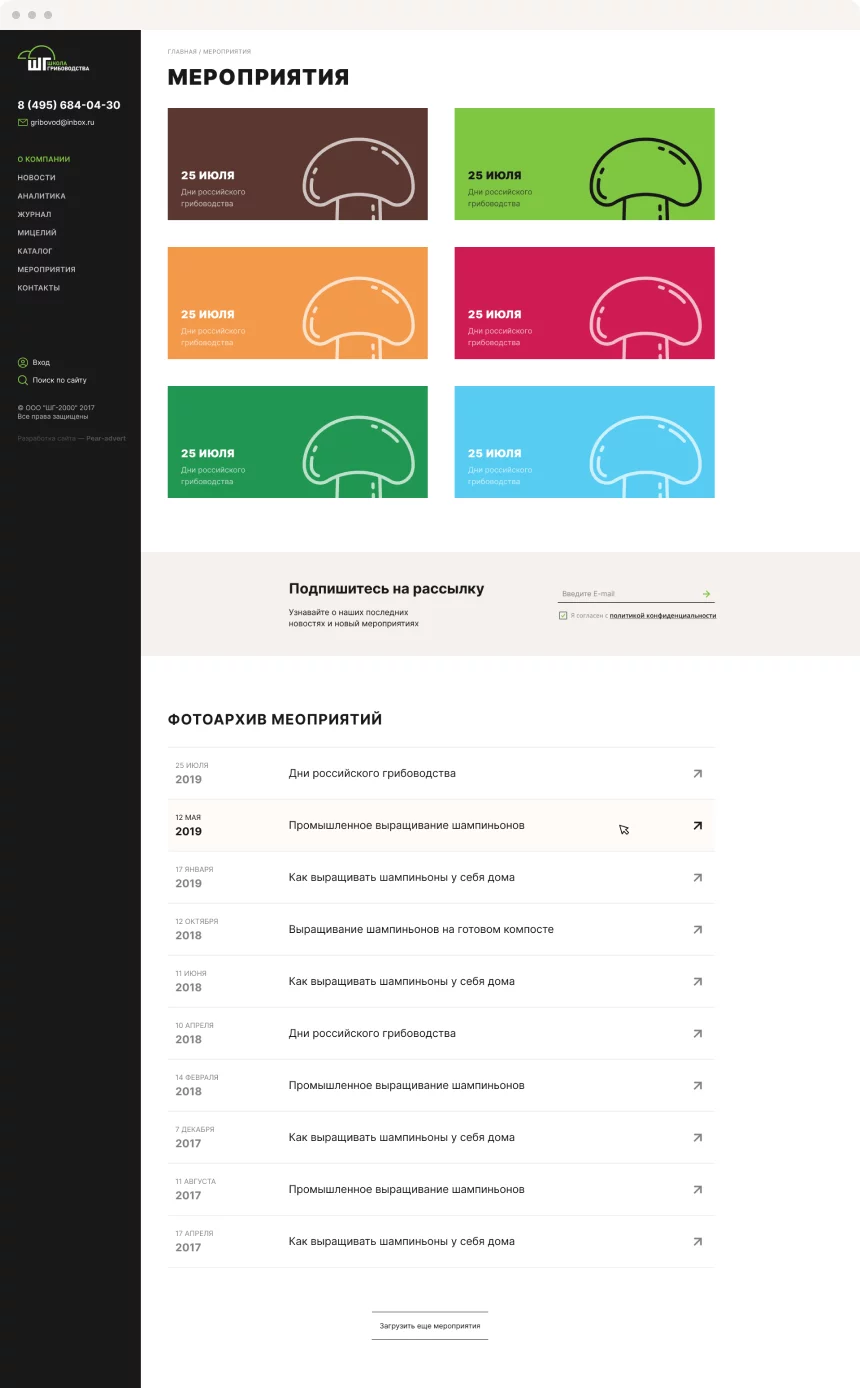Image resolution: width=860 pixels, height=1388 pixels.
Task: Select the dark green 25 июля event card
Action: point(298,442)
